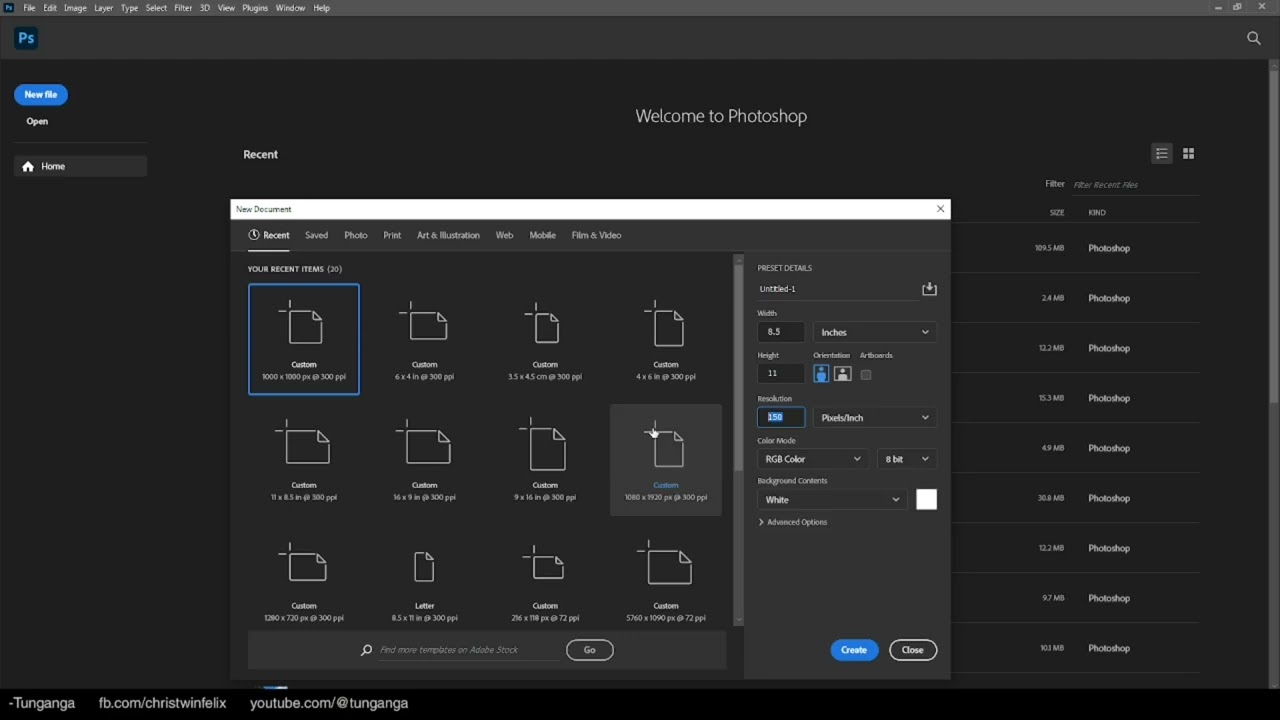Select 6 x 4 in Custom preset
The image size is (1280, 720).
(424, 340)
